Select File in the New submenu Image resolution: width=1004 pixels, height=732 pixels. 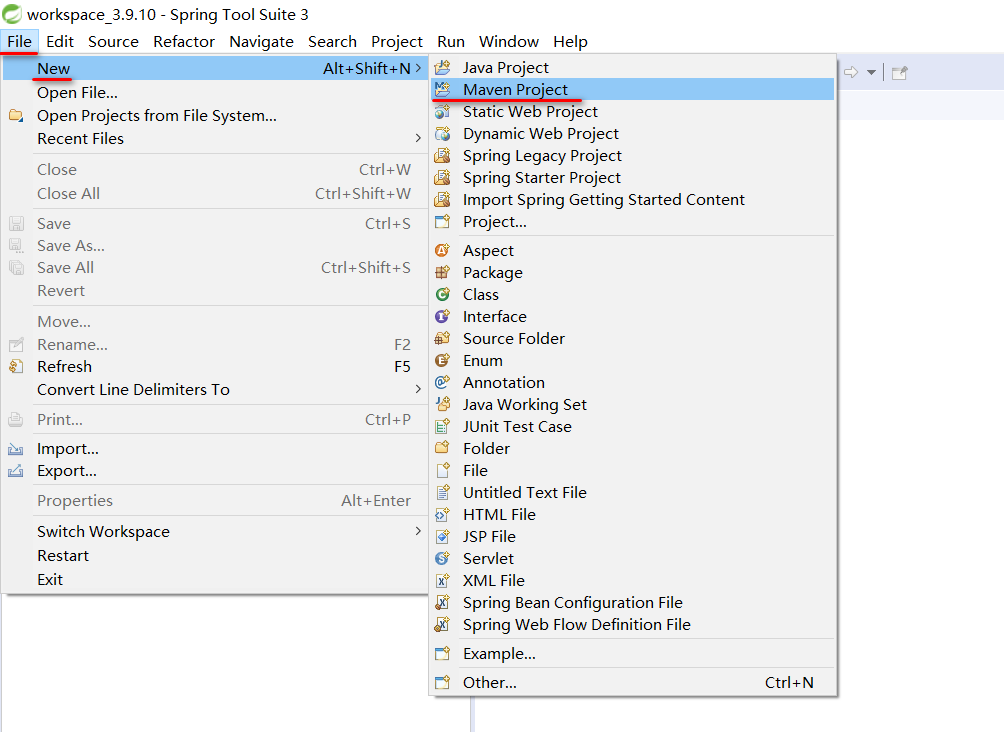pos(632,471)
